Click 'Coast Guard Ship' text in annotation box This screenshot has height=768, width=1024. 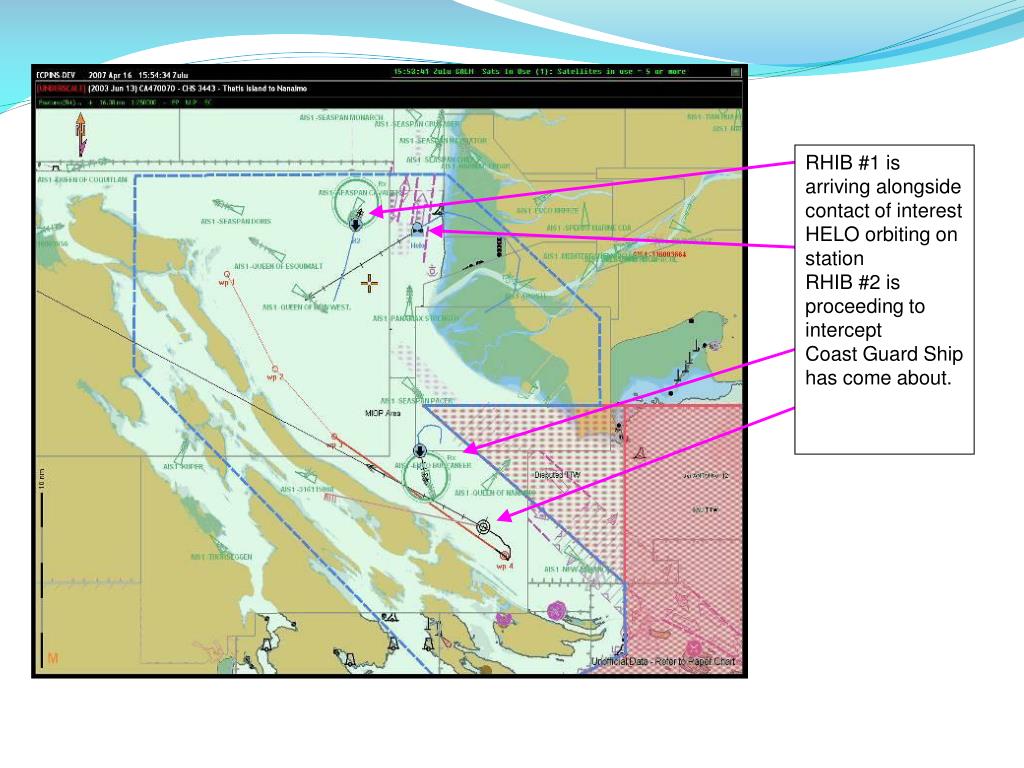(x=884, y=354)
